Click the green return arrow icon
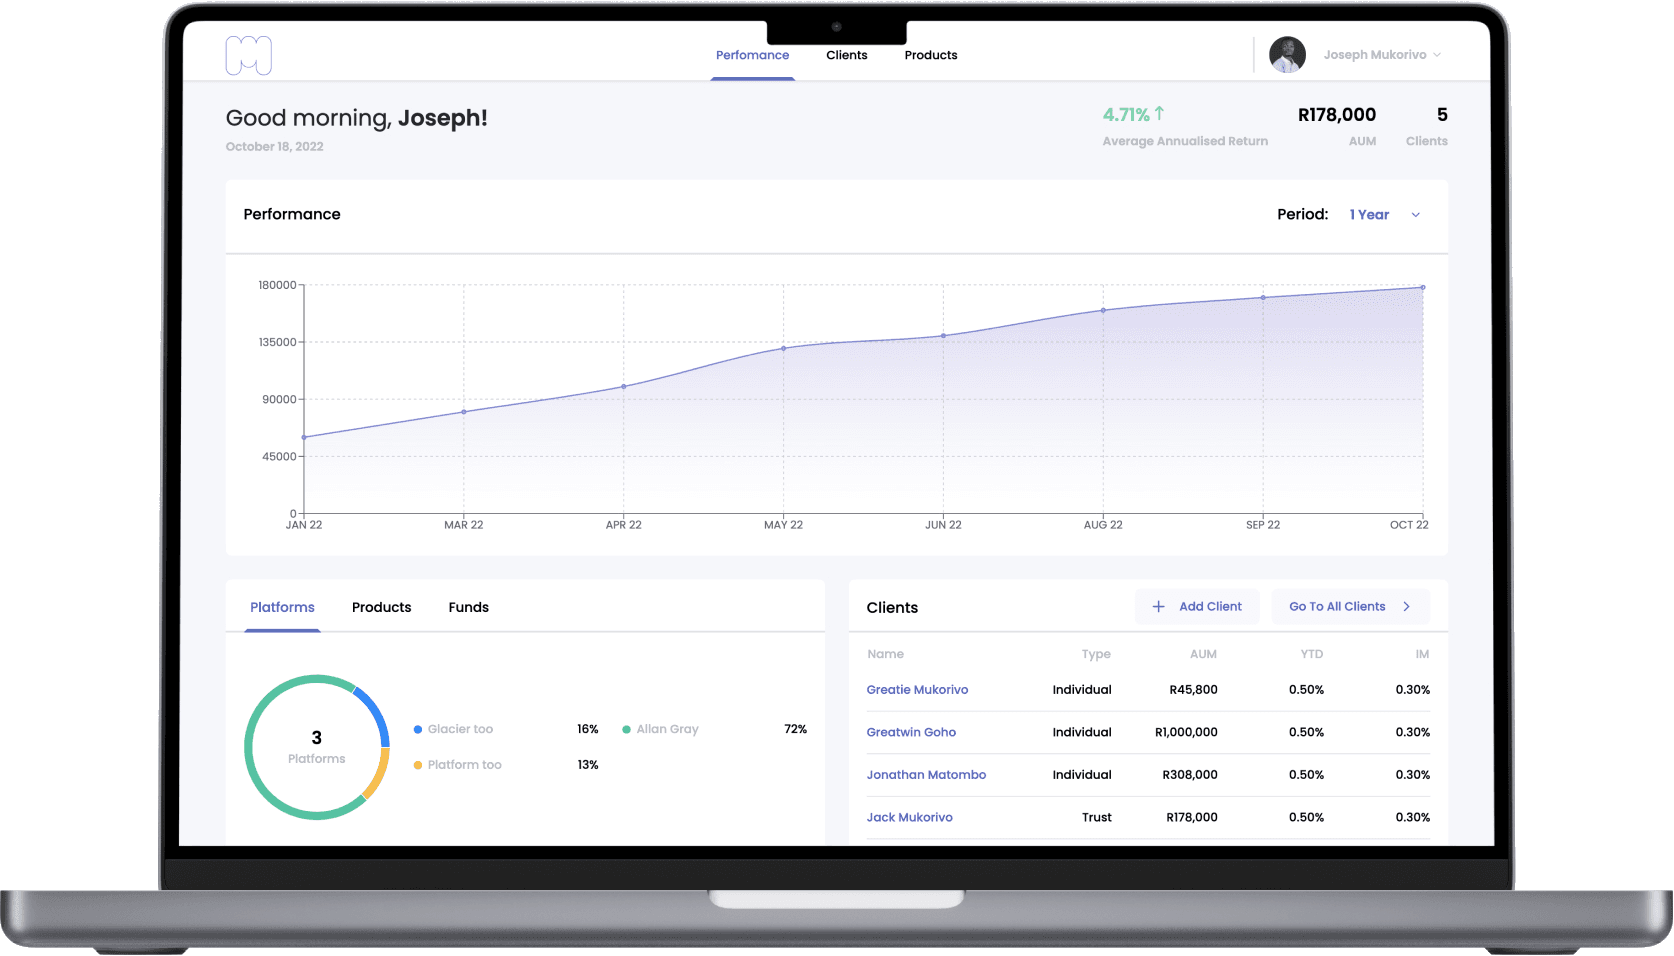The image size is (1674, 956). click(x=1159, y=114)
